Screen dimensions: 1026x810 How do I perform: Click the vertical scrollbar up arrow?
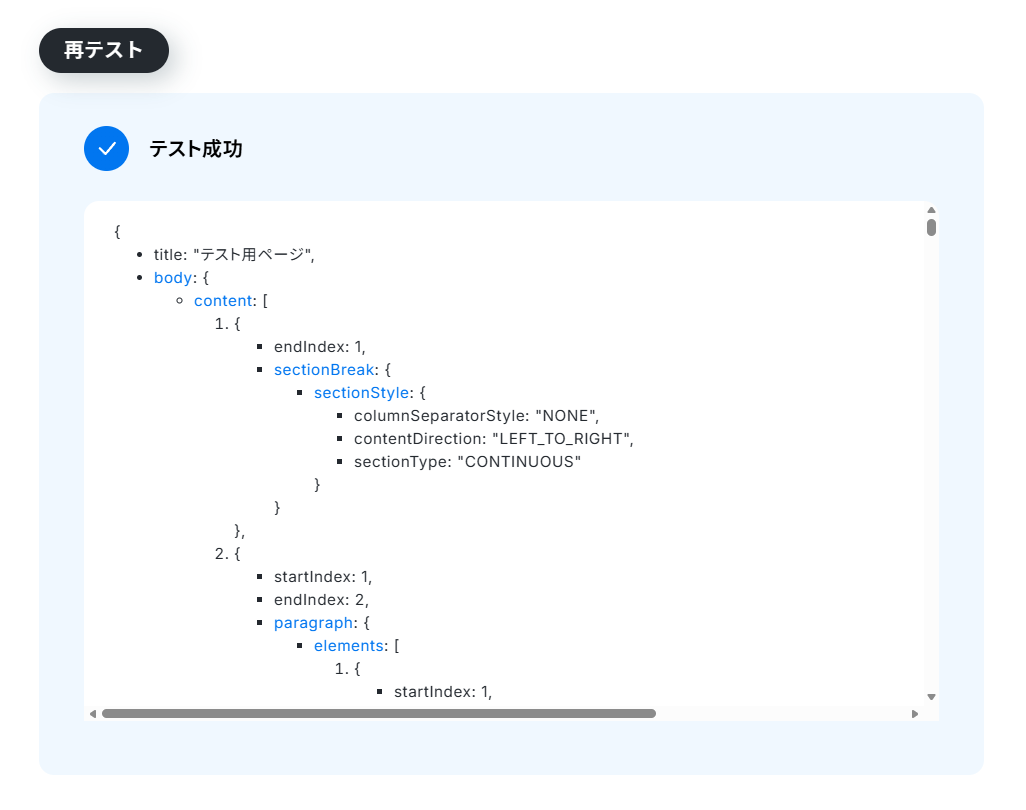click(931, 210)
